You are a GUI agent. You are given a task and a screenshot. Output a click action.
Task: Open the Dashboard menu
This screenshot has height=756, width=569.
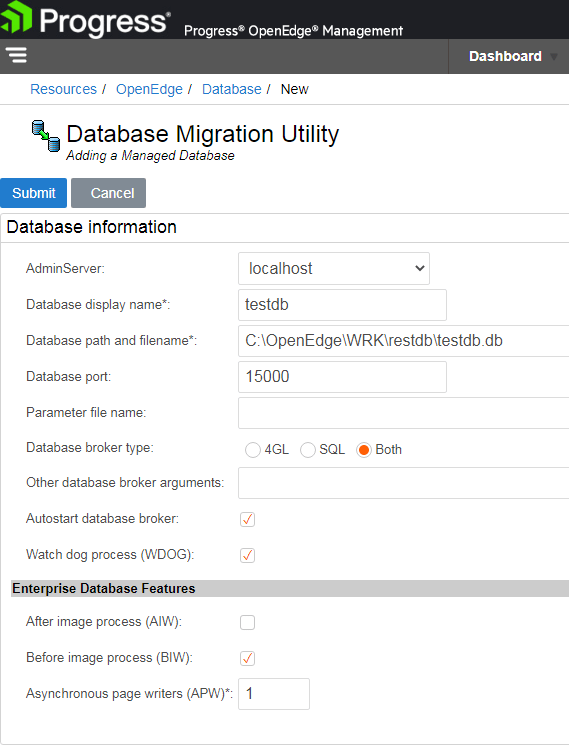(505, 56)
